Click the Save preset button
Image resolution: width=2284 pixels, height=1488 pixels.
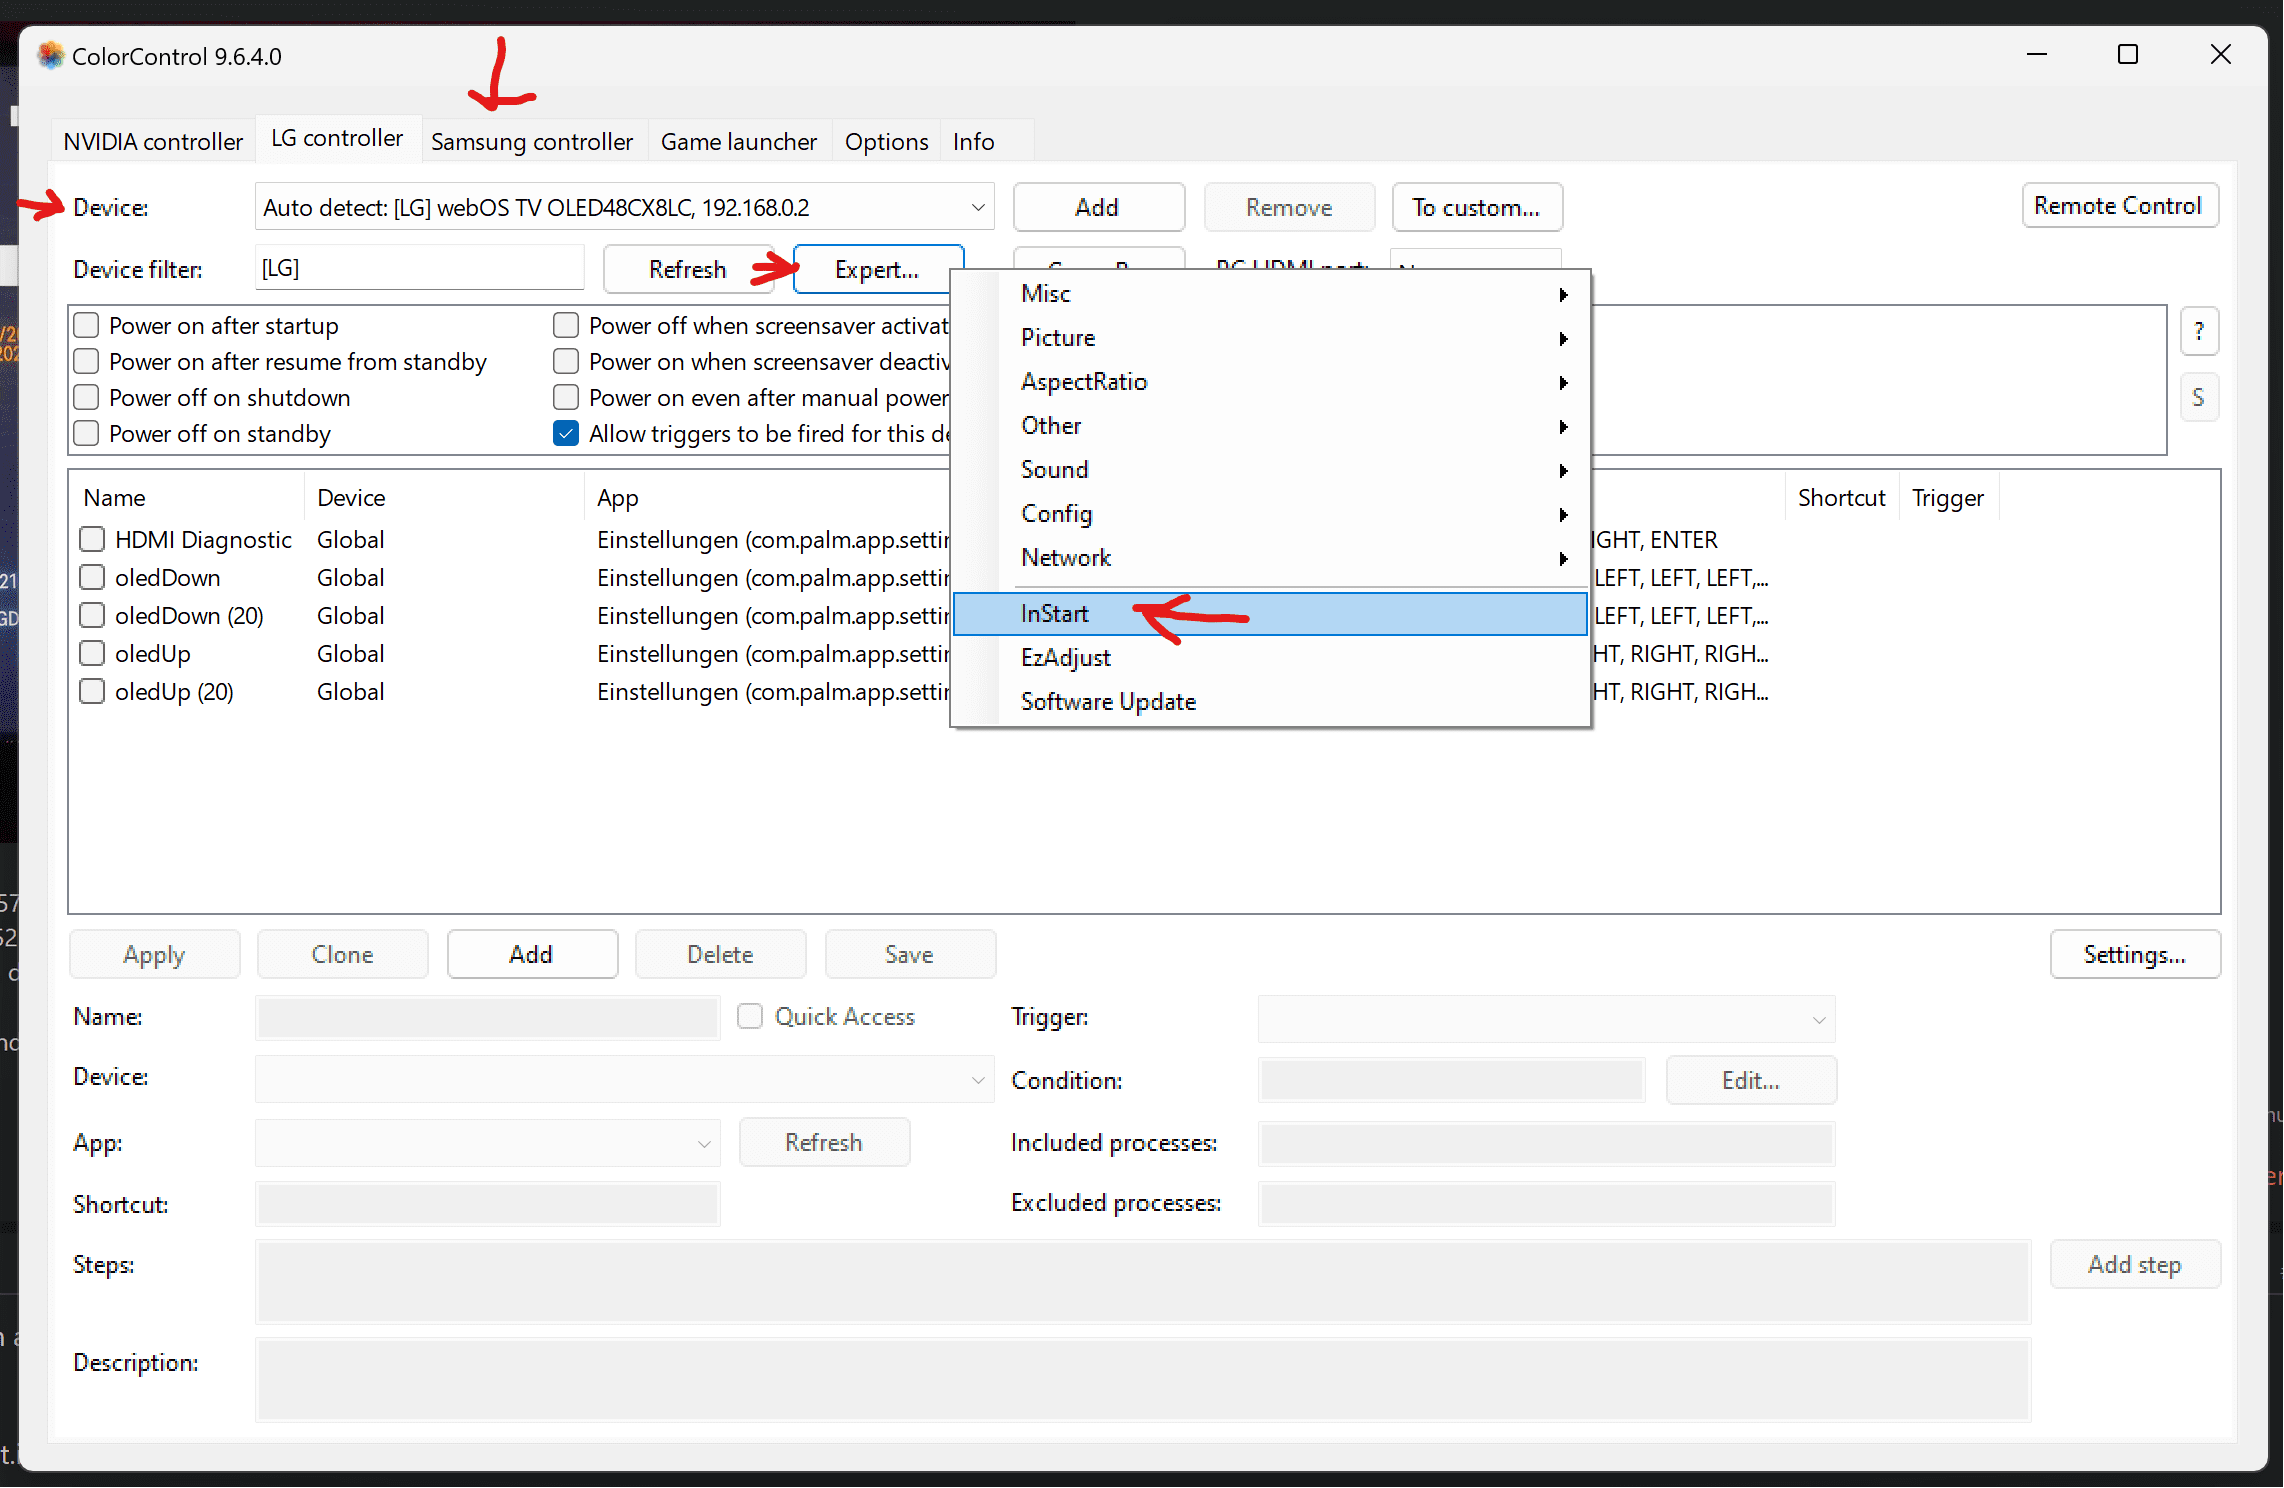point(909,954)
